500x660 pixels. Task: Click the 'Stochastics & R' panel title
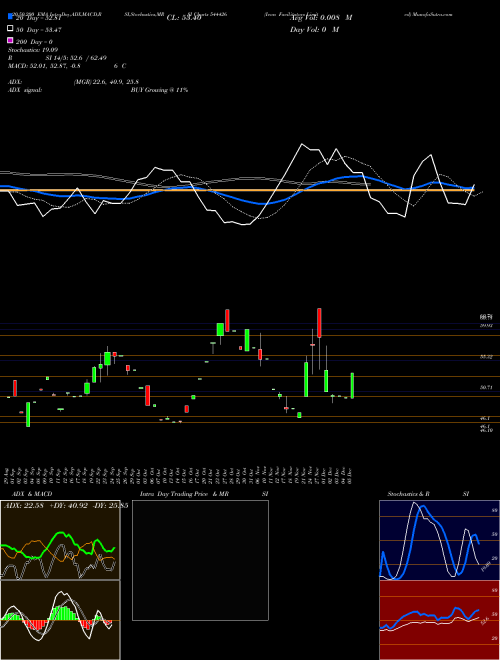click(x=409, y=494)
